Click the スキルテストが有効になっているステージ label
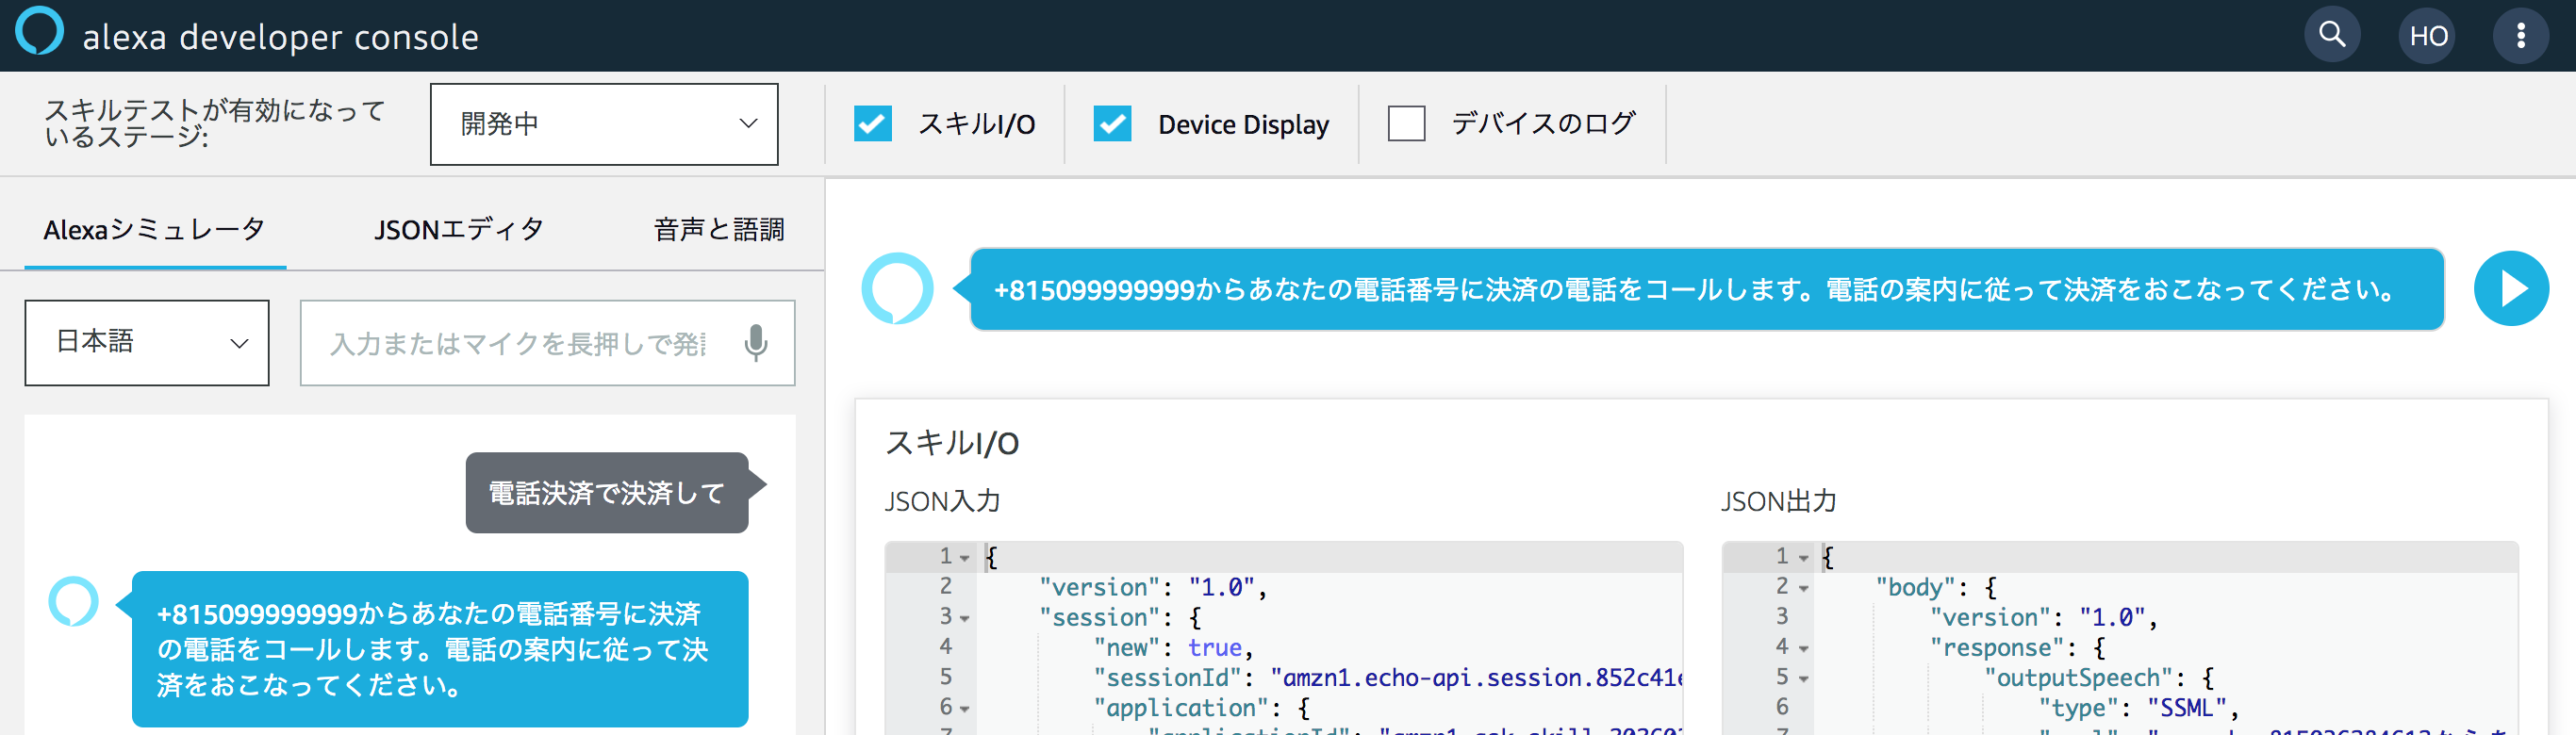Viewport: 2576px width, 735px height. pos(214,123)
